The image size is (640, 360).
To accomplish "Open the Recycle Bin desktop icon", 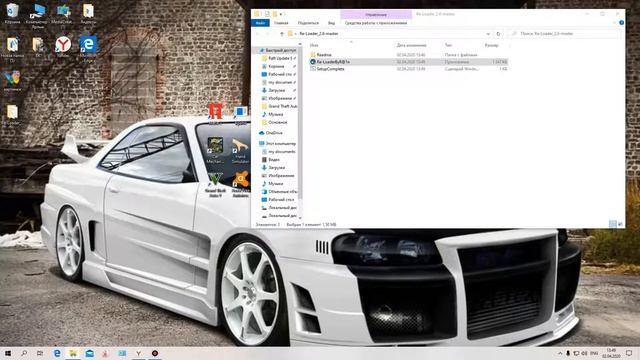I will click(x=12, y=13).
